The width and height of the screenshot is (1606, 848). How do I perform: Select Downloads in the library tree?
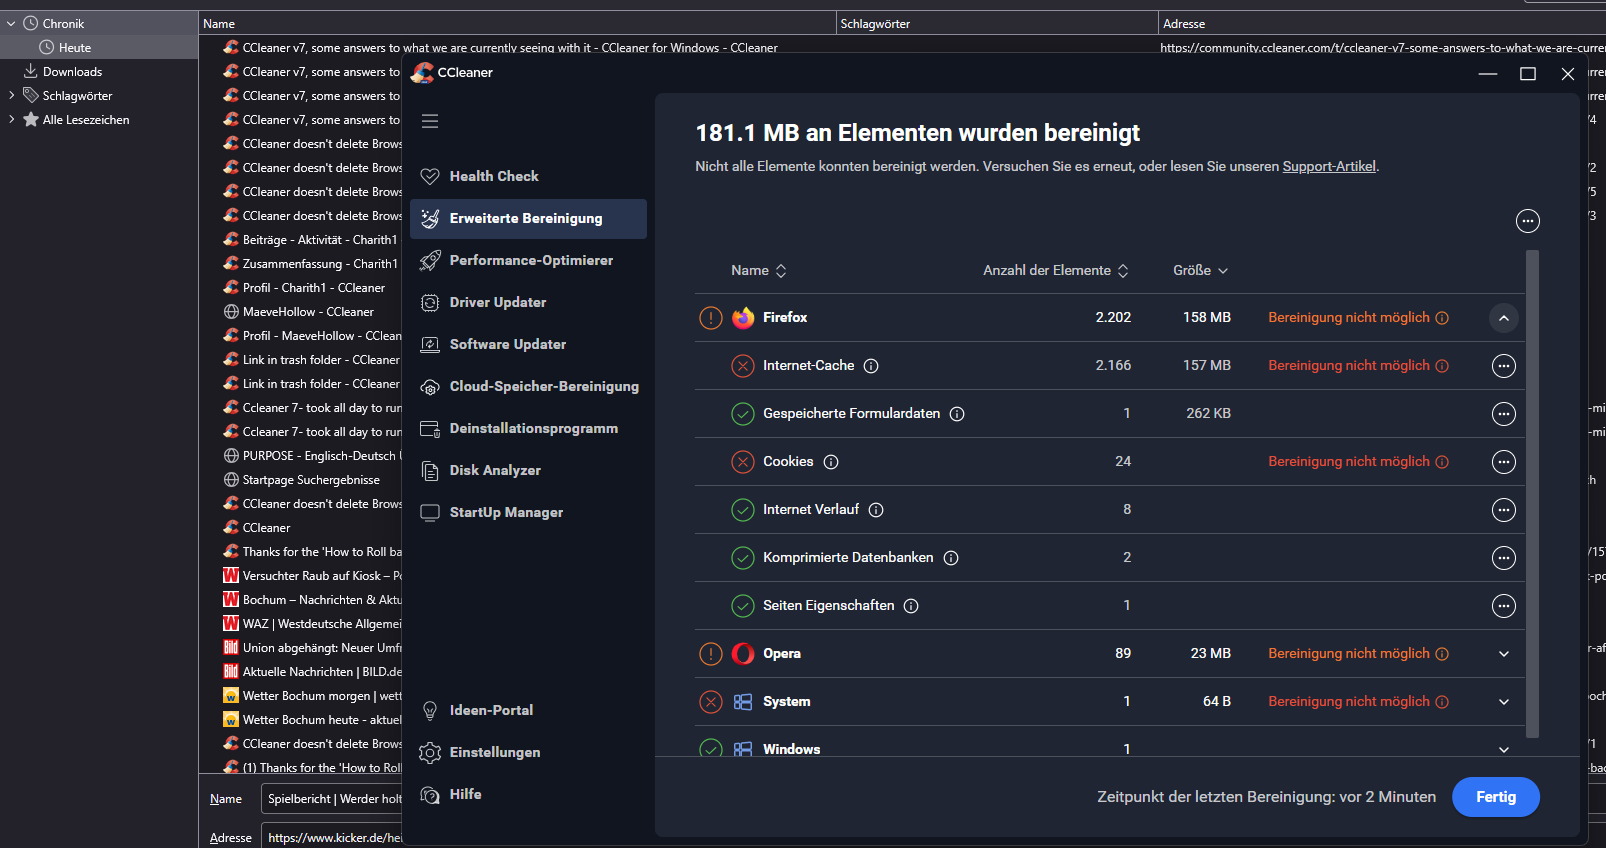pos(72,72)
